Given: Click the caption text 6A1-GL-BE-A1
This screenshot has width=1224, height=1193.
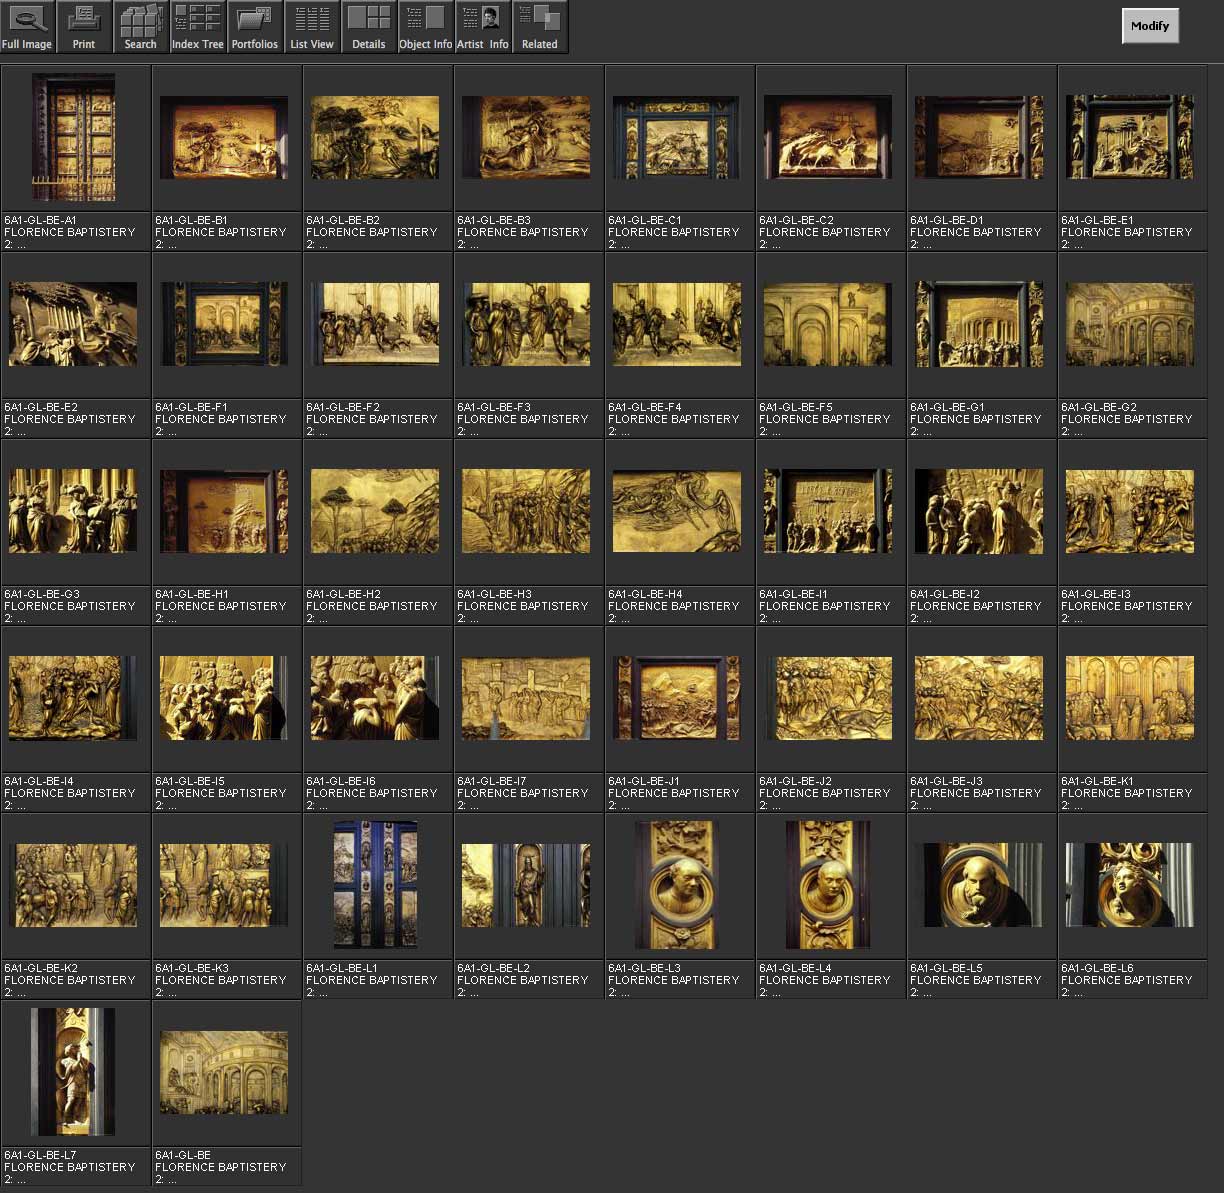Looking at the screenshot, I should [40, 220].
